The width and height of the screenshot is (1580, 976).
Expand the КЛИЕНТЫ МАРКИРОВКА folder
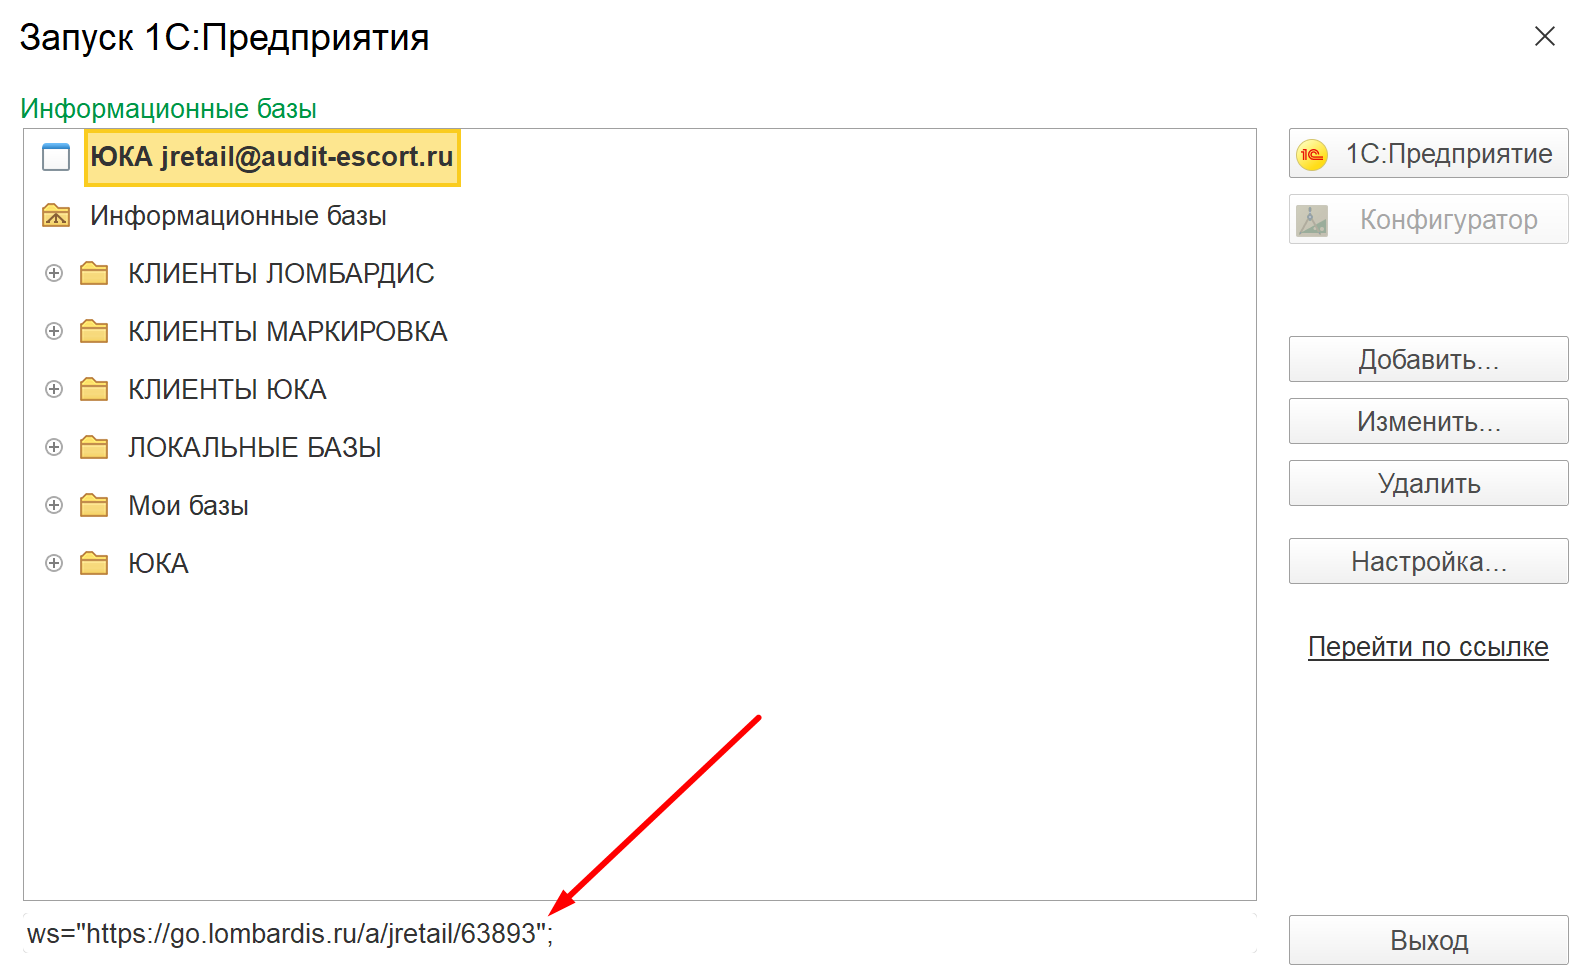(54, 331)
